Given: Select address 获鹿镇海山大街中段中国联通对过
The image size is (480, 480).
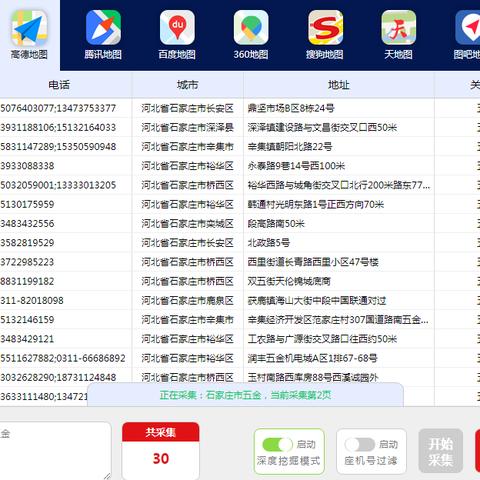Looking at the screenshot, I should [x=317, y=301].
